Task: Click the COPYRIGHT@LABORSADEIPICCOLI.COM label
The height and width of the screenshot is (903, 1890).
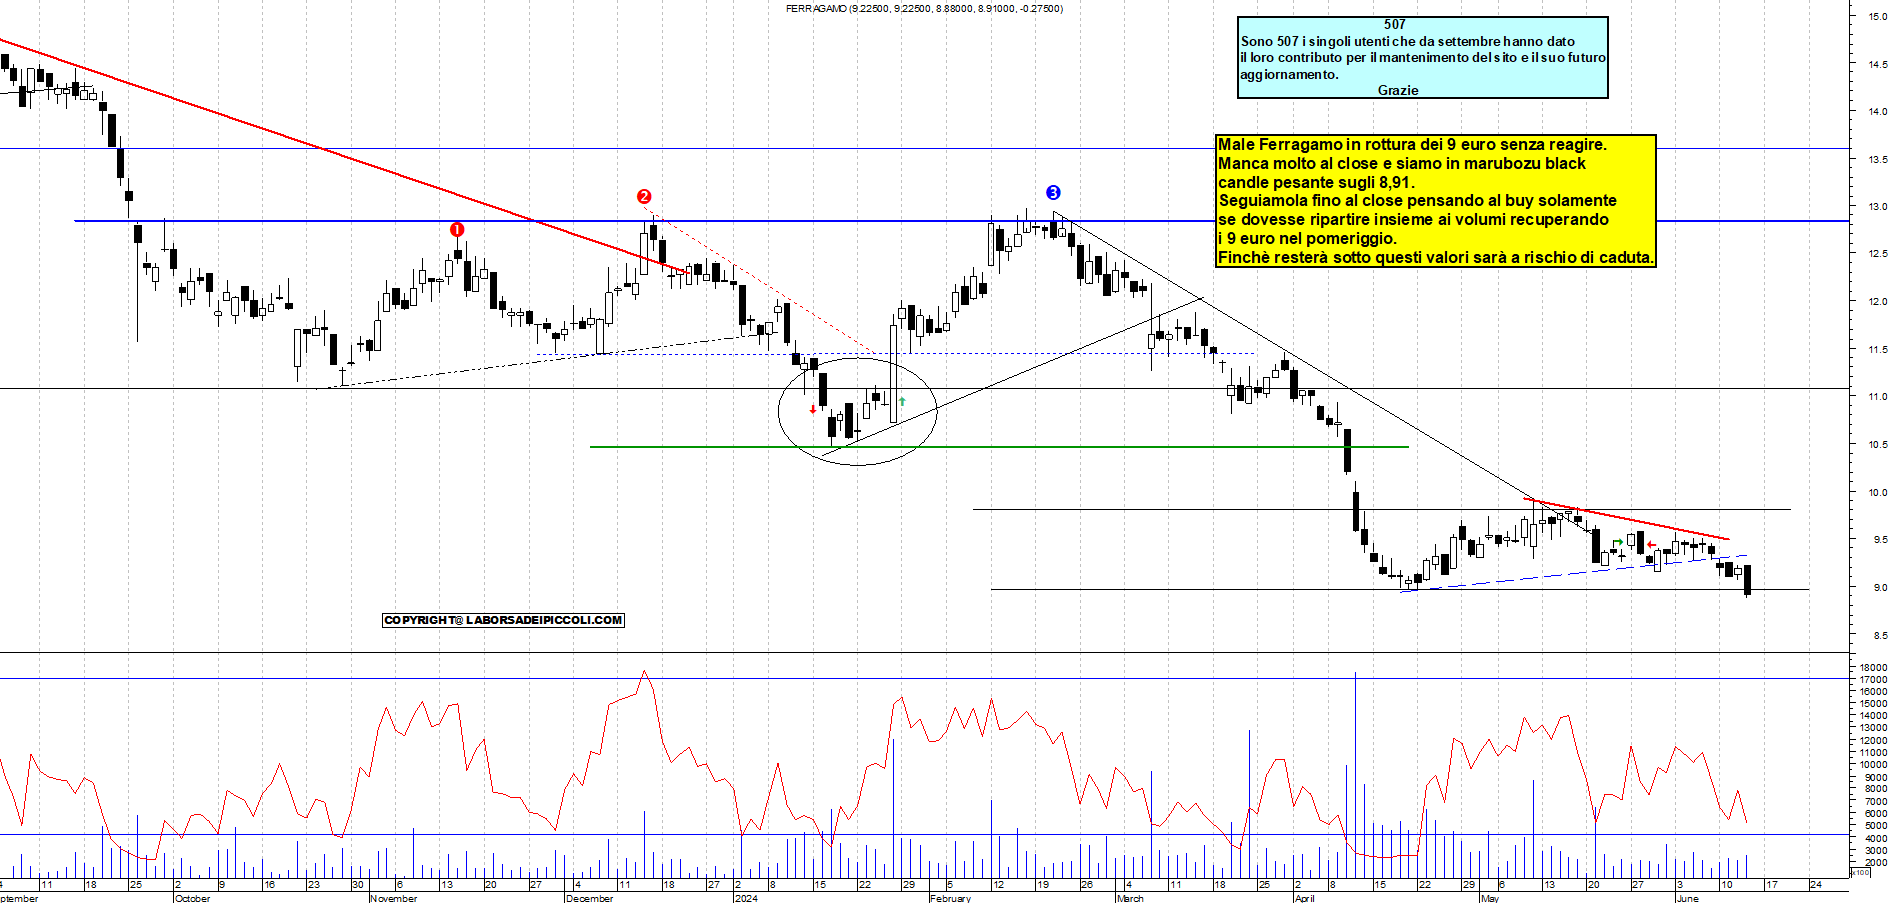Action: [503, 620]
